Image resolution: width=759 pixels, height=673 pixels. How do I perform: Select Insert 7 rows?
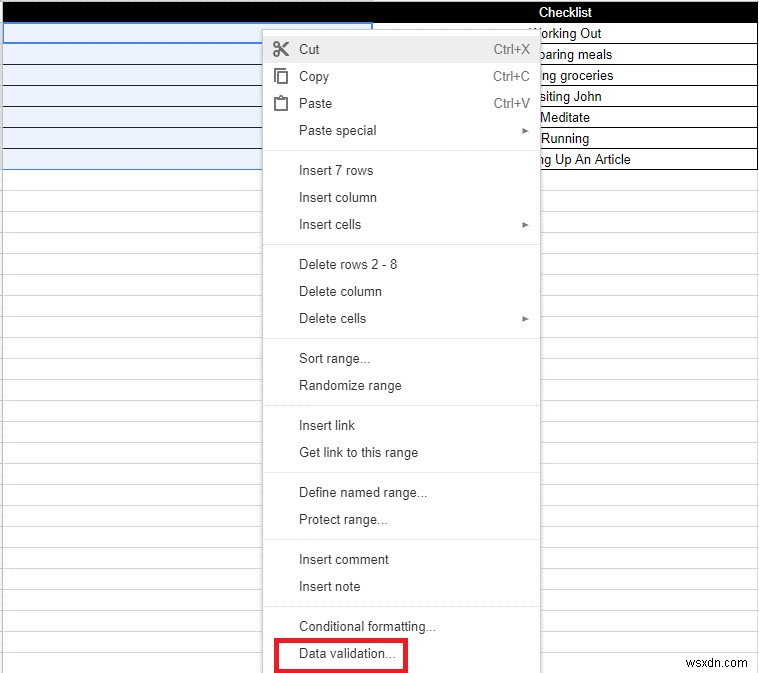coord(401,170)
